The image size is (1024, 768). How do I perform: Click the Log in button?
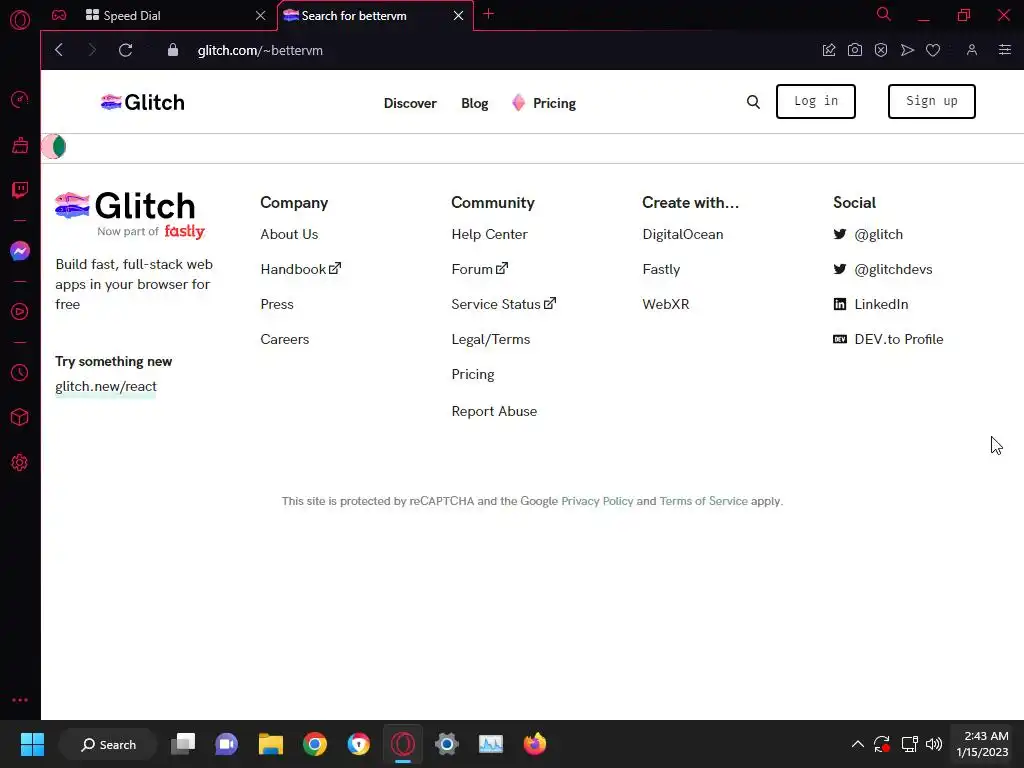[816, 101]
